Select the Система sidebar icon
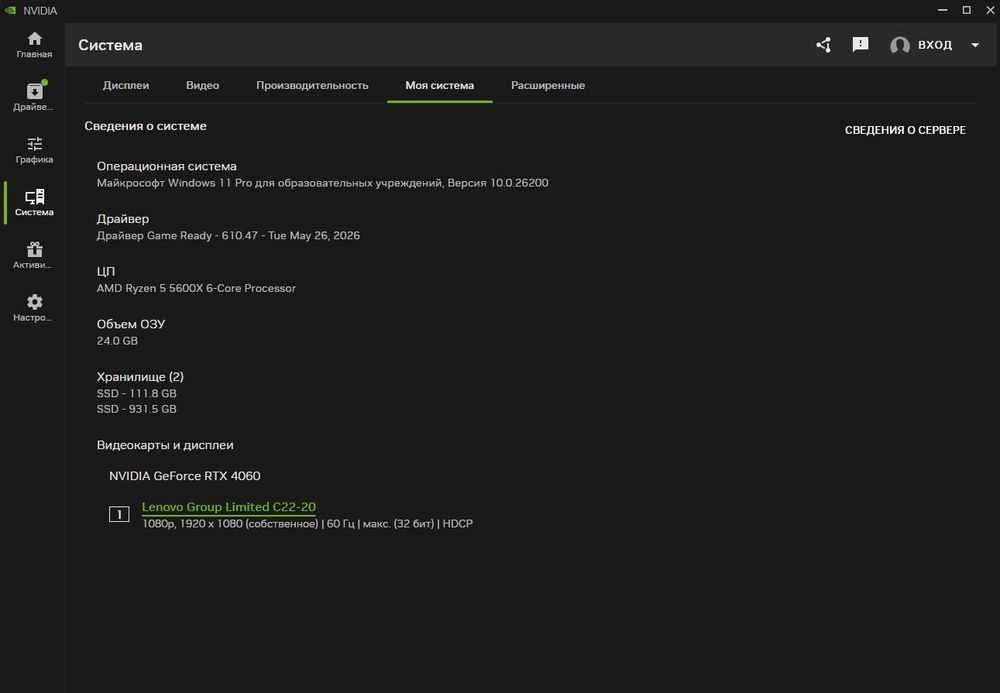 tap(34, 203)
